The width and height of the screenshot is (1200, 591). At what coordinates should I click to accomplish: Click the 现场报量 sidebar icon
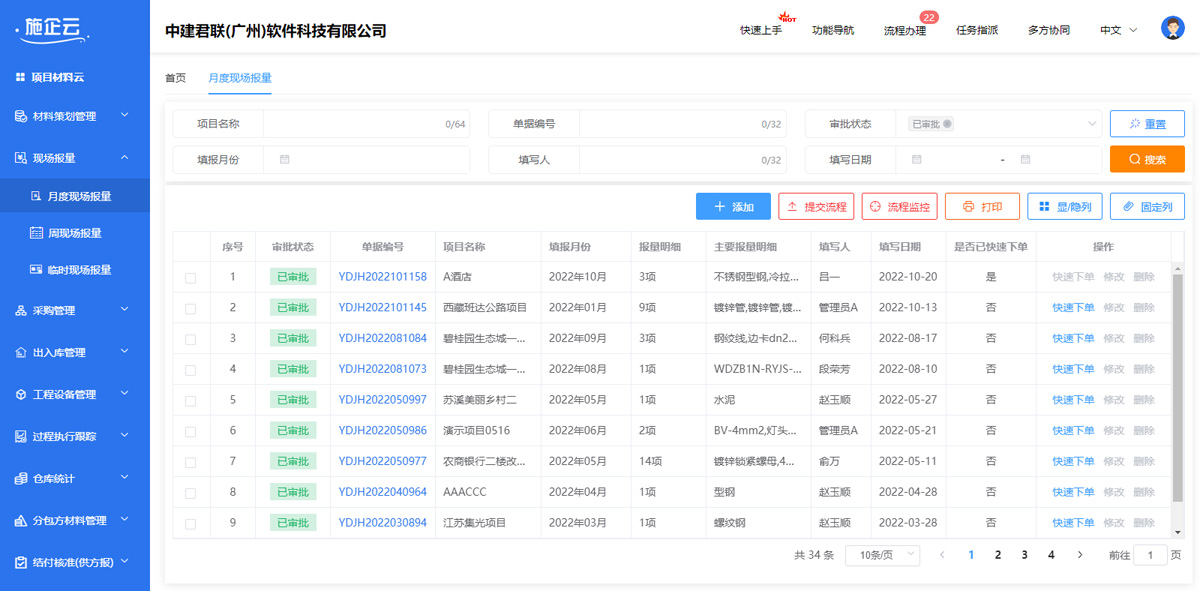pyautogui.click(x=21, y=158)
